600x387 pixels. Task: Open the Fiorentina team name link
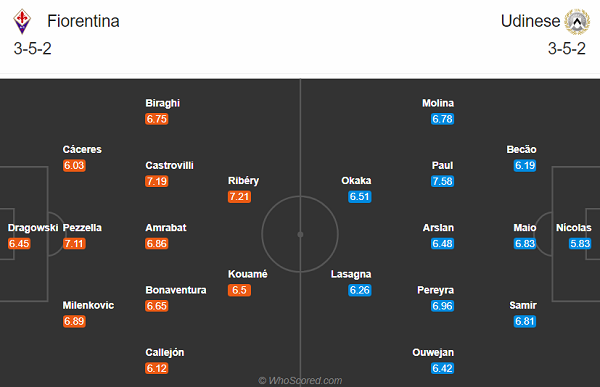point(83,21)
